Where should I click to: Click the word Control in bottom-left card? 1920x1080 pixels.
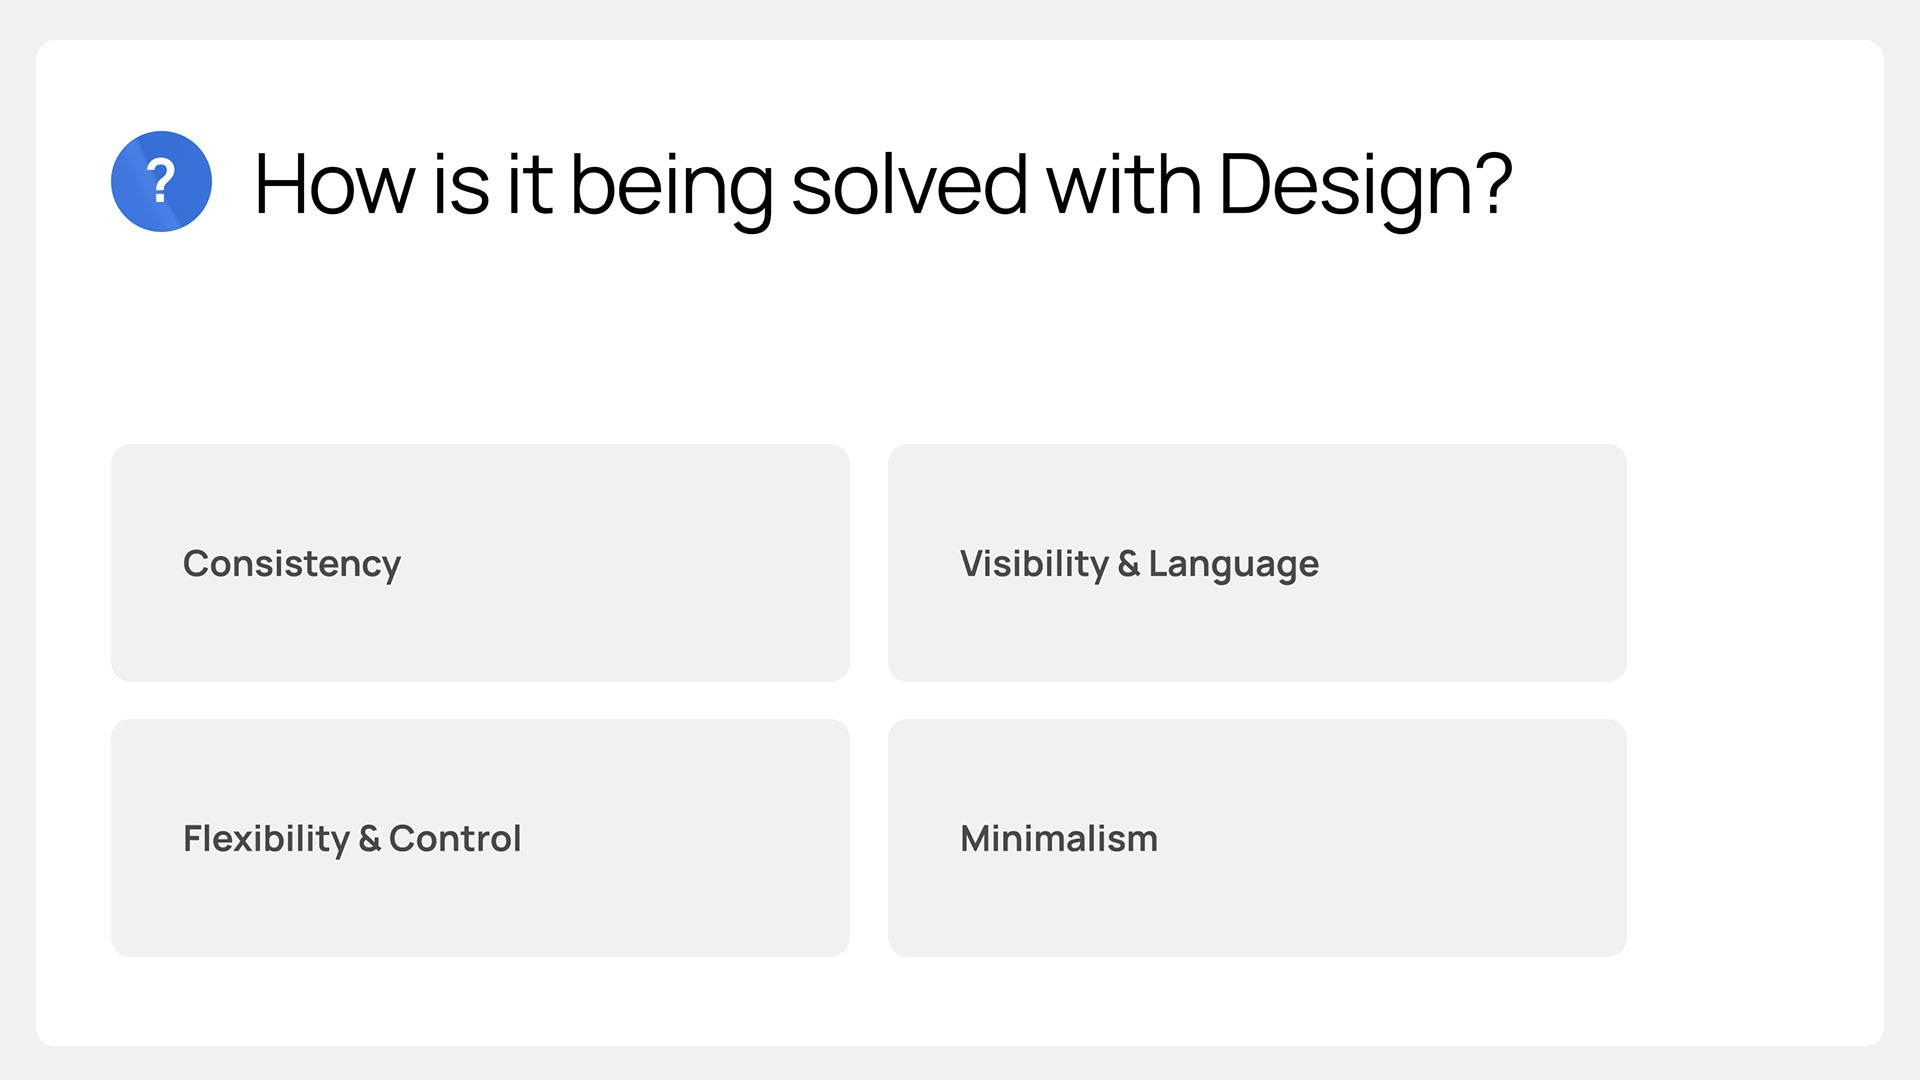coord(455,838)
